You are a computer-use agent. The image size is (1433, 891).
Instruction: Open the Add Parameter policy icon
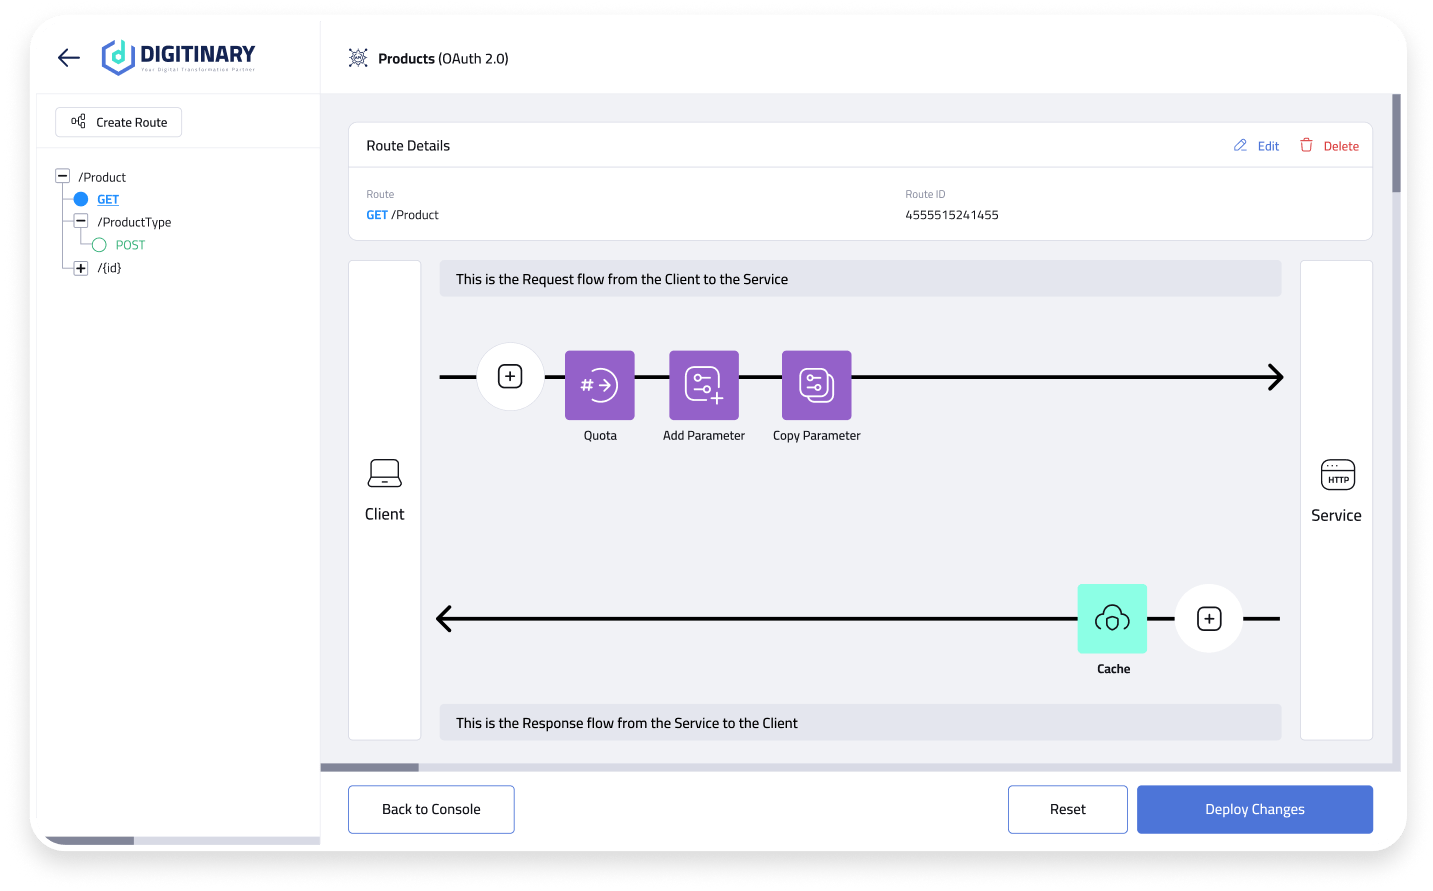703,385
